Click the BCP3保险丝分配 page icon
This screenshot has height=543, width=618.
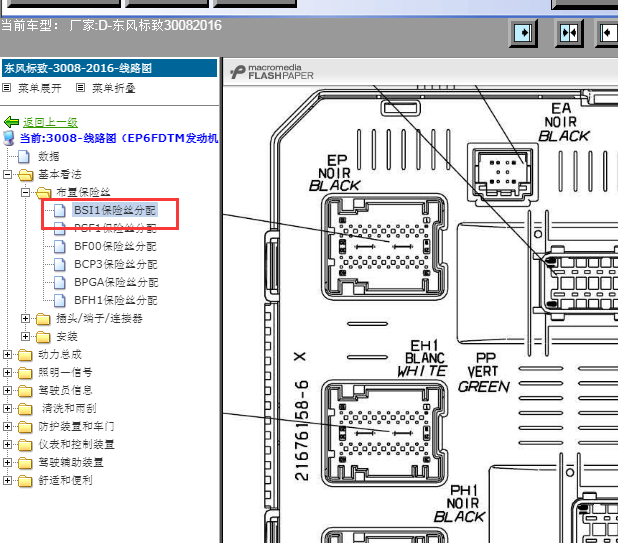[x=60, y=264]
